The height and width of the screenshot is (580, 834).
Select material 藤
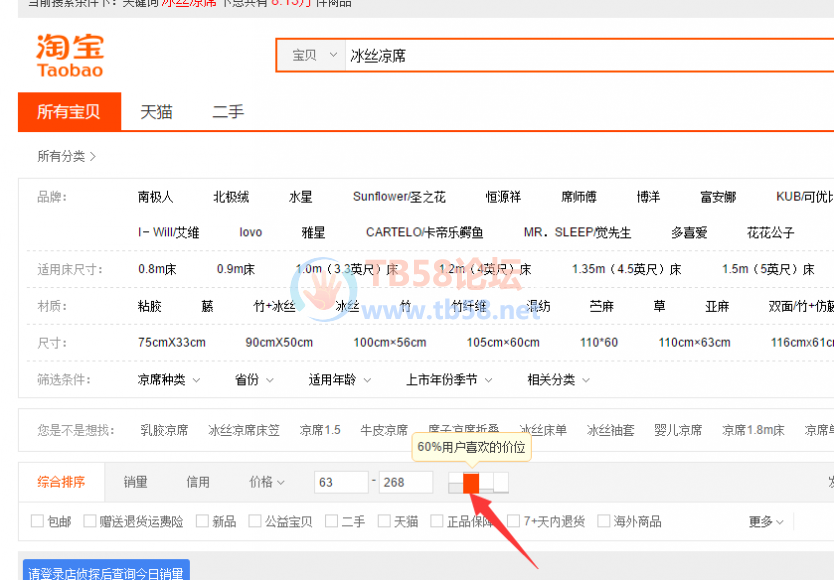click(207, 306)
